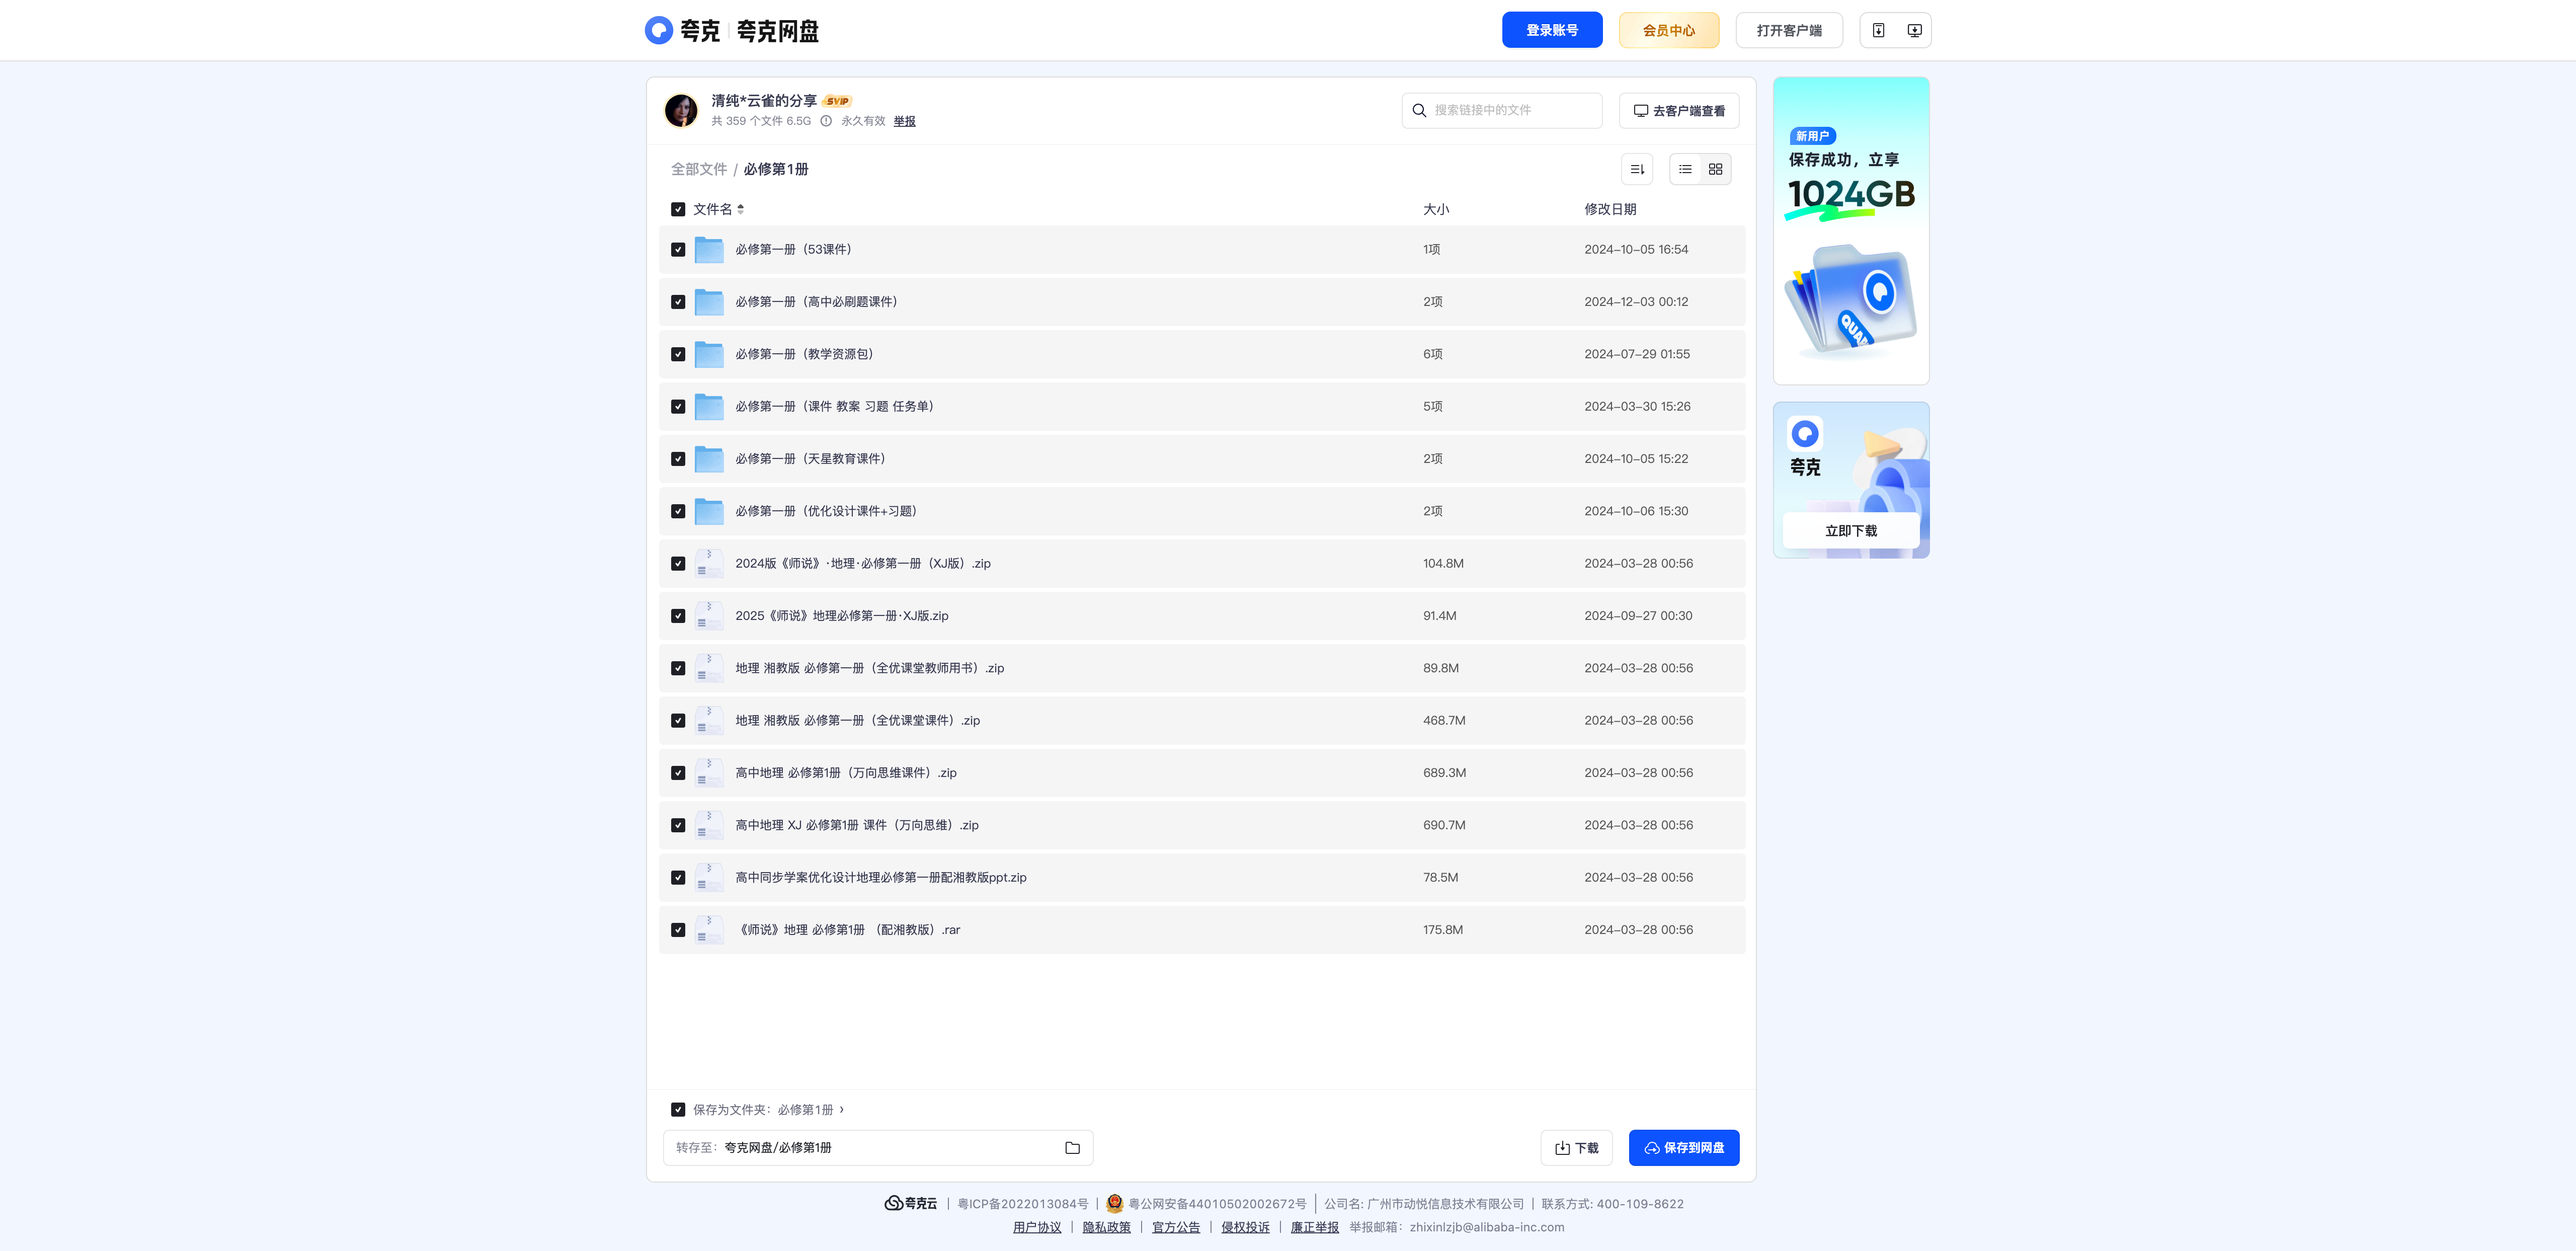Click zip icon for 高中地理 必修第1册（万向思维课件）.zip
The image size is (2576, 1251).
click(x=709, y=772)
